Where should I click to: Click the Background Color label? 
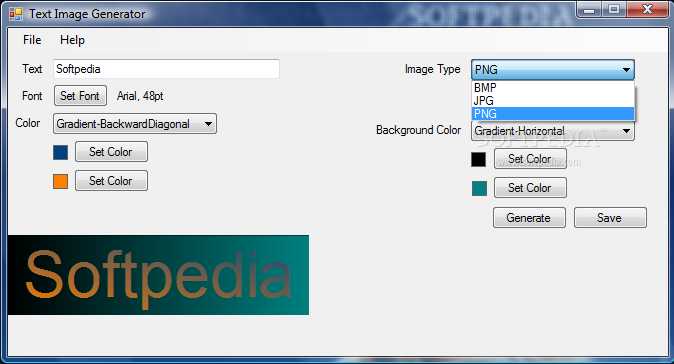418,130
